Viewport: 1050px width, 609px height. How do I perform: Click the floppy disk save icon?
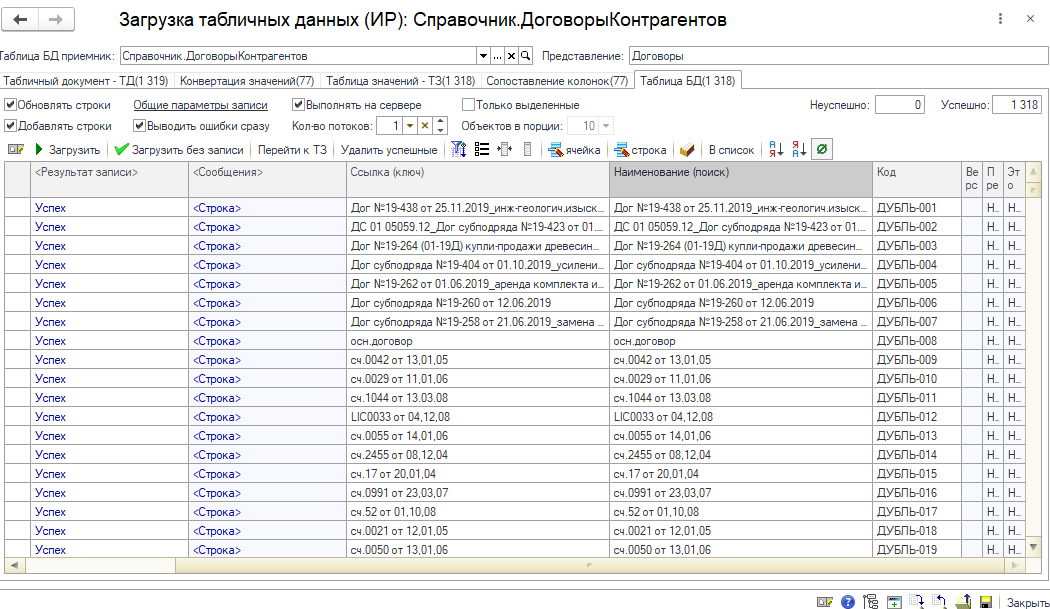pos(986,602)
